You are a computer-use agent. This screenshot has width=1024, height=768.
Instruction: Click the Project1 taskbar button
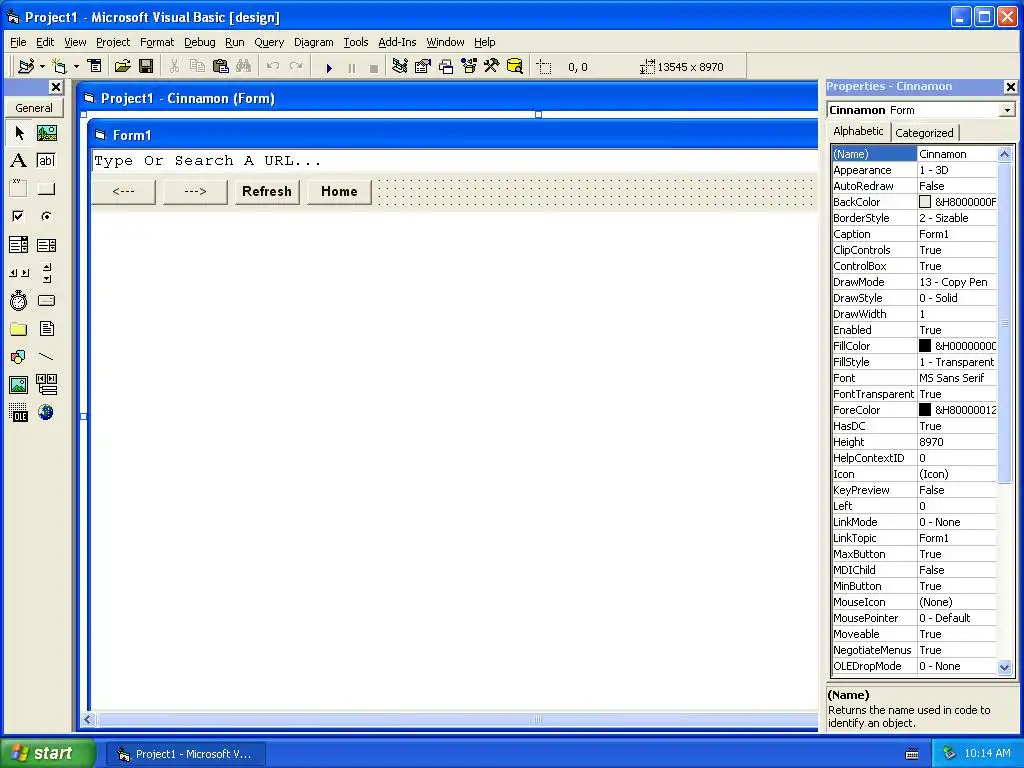pyautogui.click(x=185, y=754)
